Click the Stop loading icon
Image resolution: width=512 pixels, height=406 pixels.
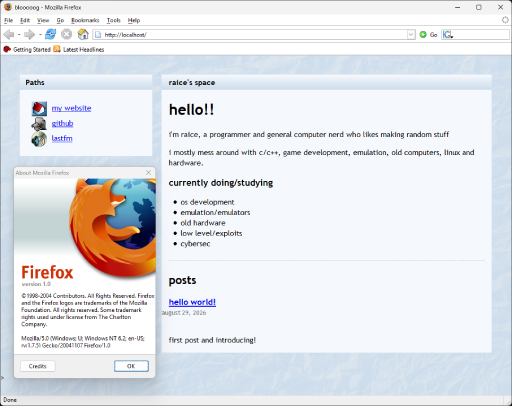[67, 34]
